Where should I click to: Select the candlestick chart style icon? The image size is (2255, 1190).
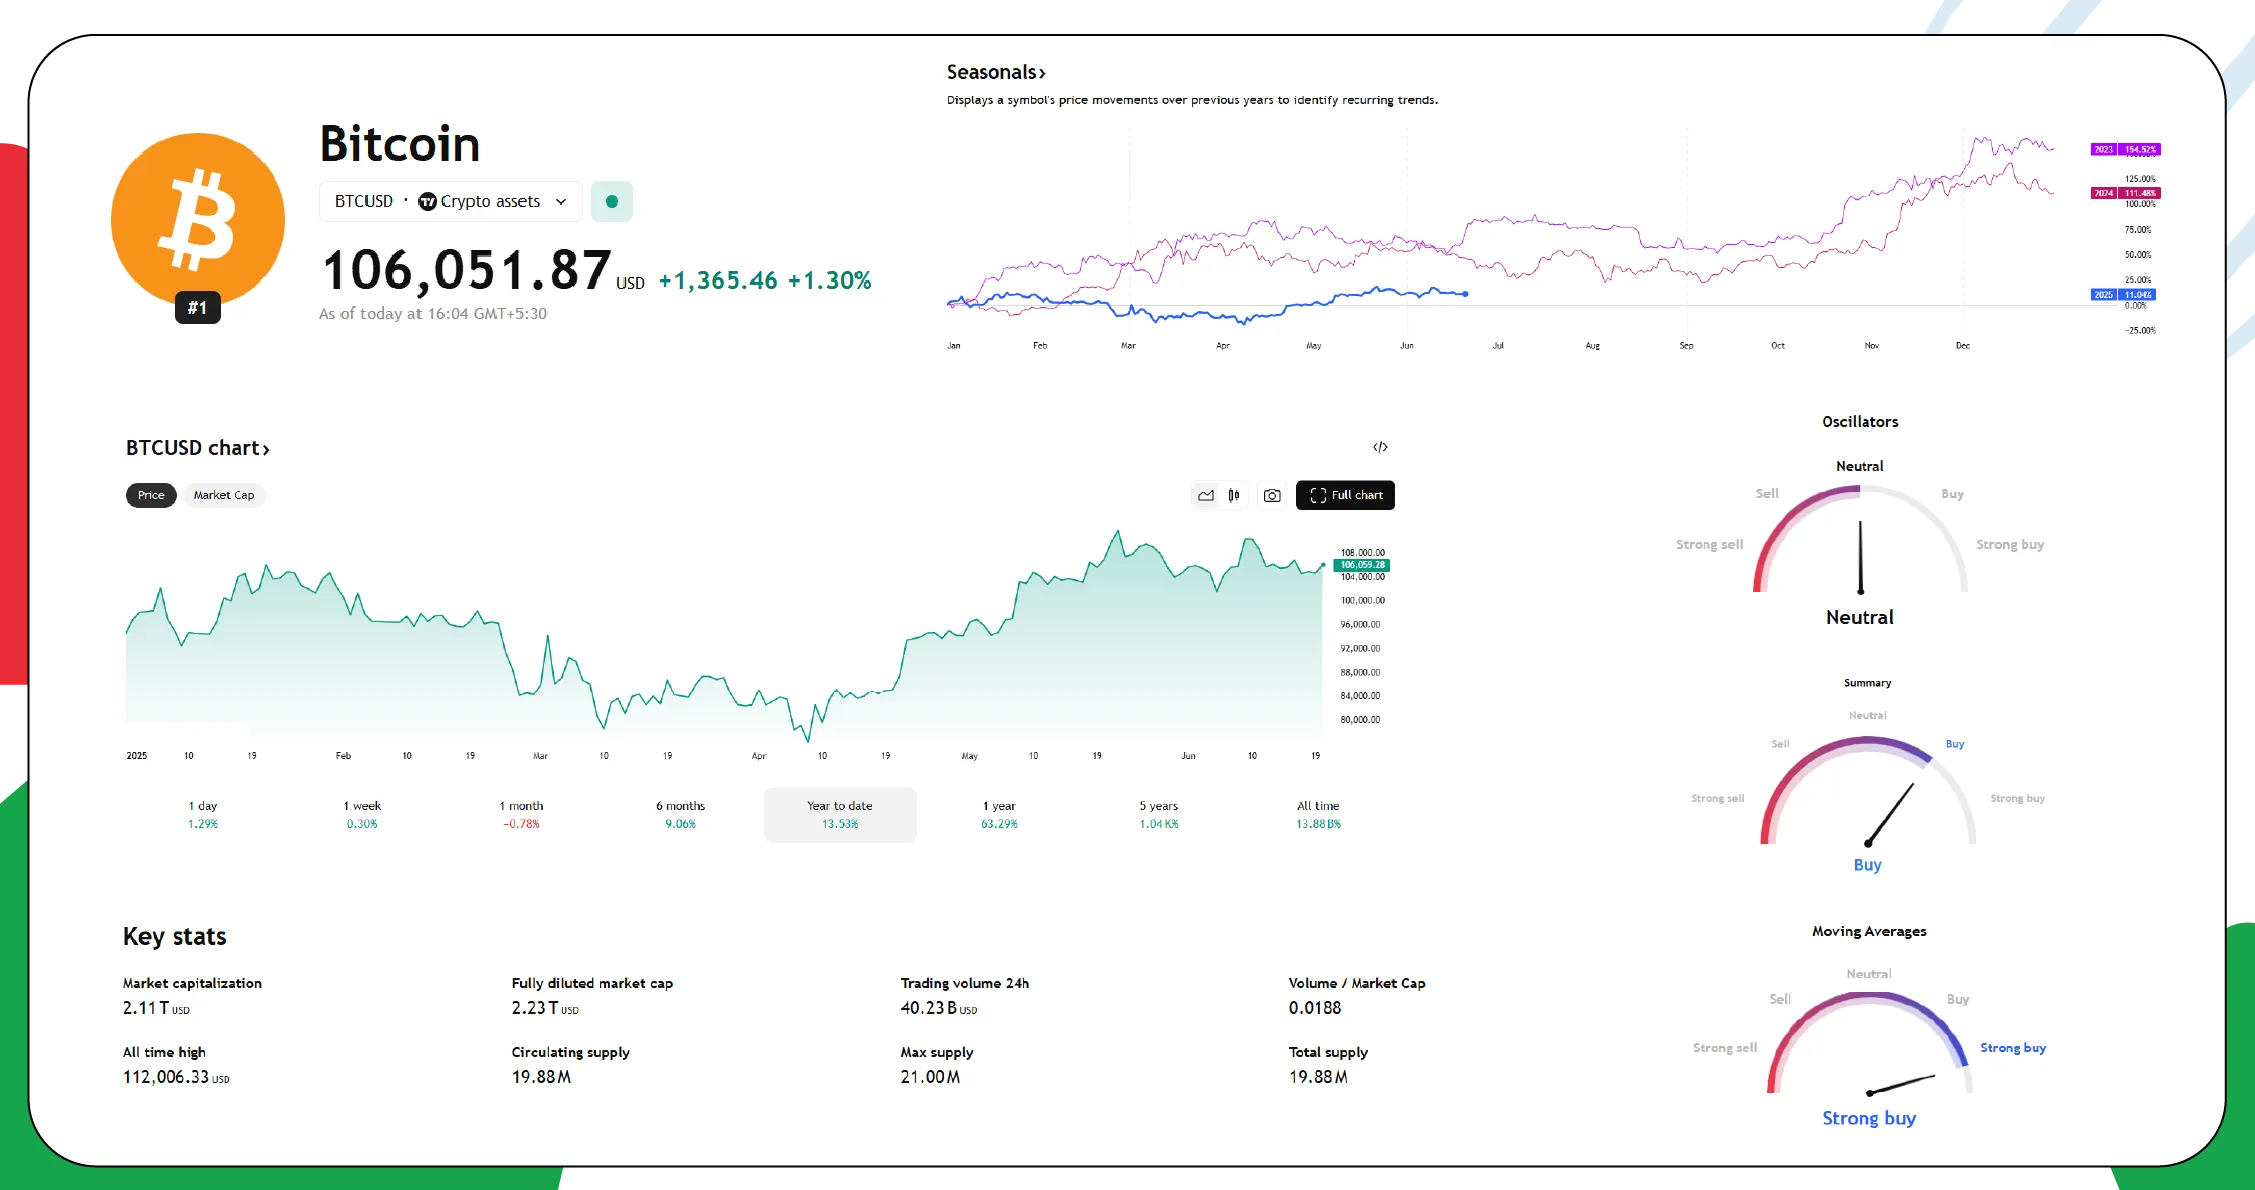(1234, 495)
